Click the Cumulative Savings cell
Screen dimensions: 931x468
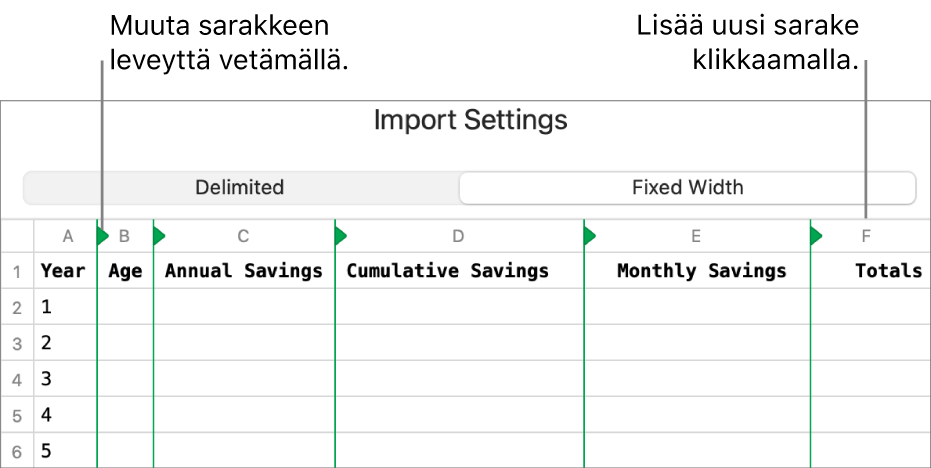448,271
